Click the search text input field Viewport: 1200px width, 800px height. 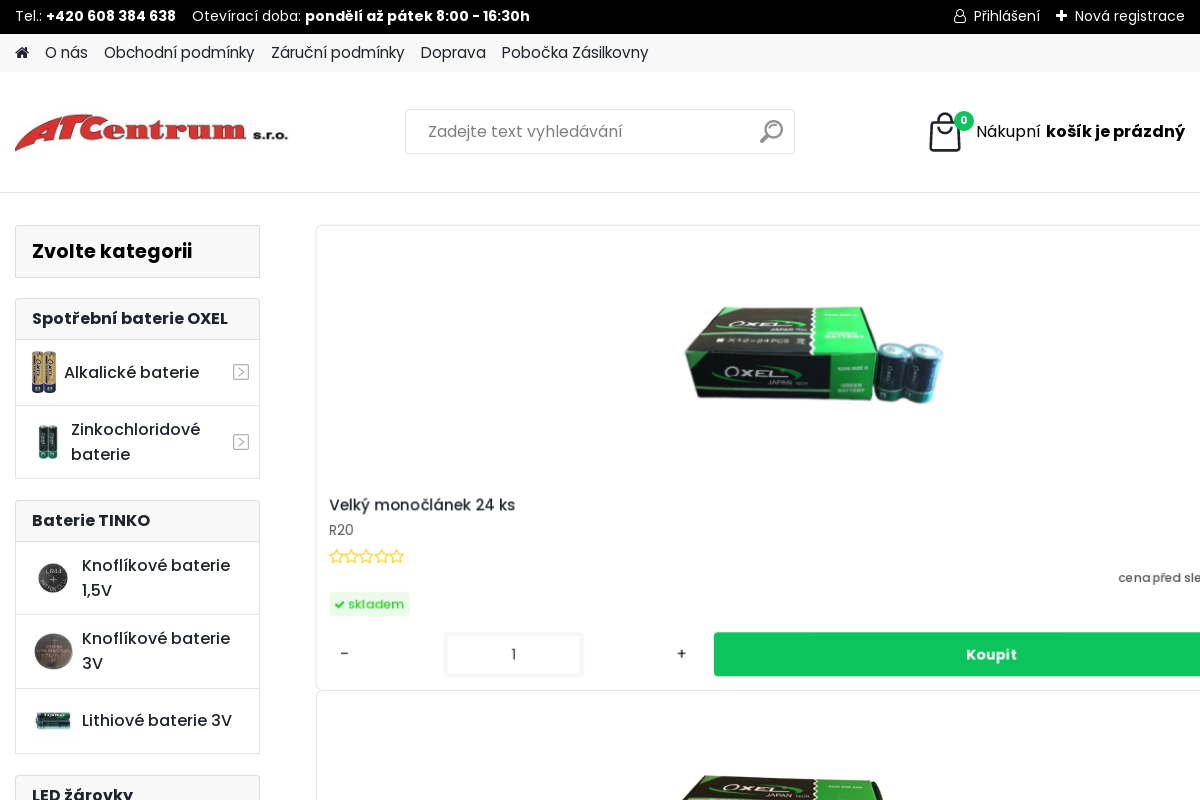pyautogui.click(x=580, y=132)
